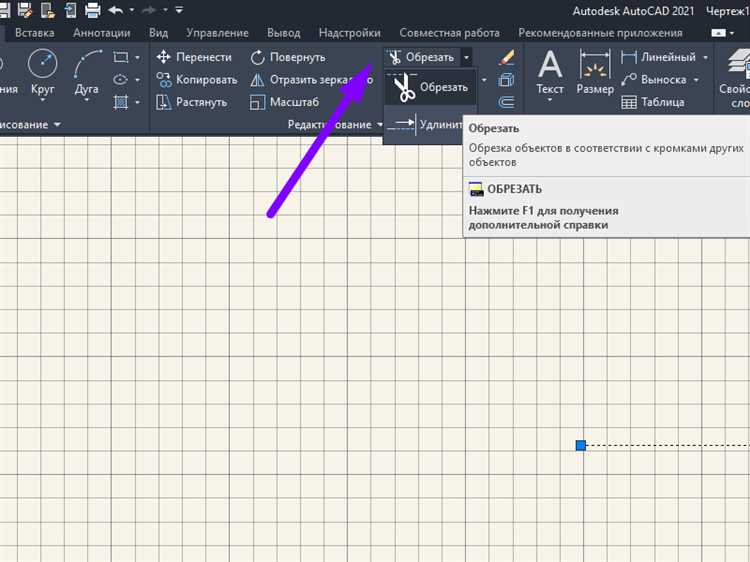
Task: Select the Arc (Дуга) drawing tool
Action: coord(88,74)
